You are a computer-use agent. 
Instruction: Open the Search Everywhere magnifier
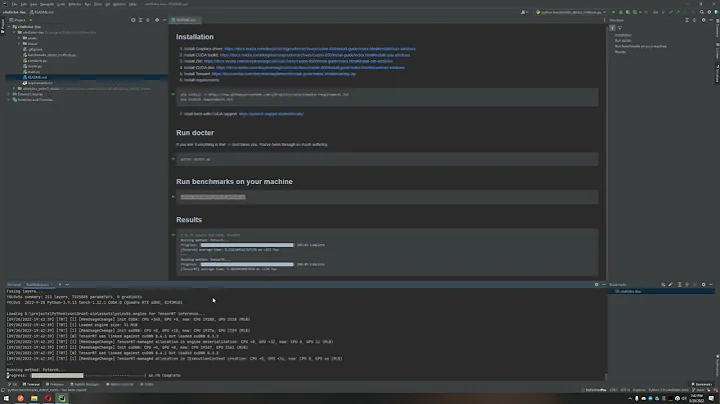tap(702, 12)
